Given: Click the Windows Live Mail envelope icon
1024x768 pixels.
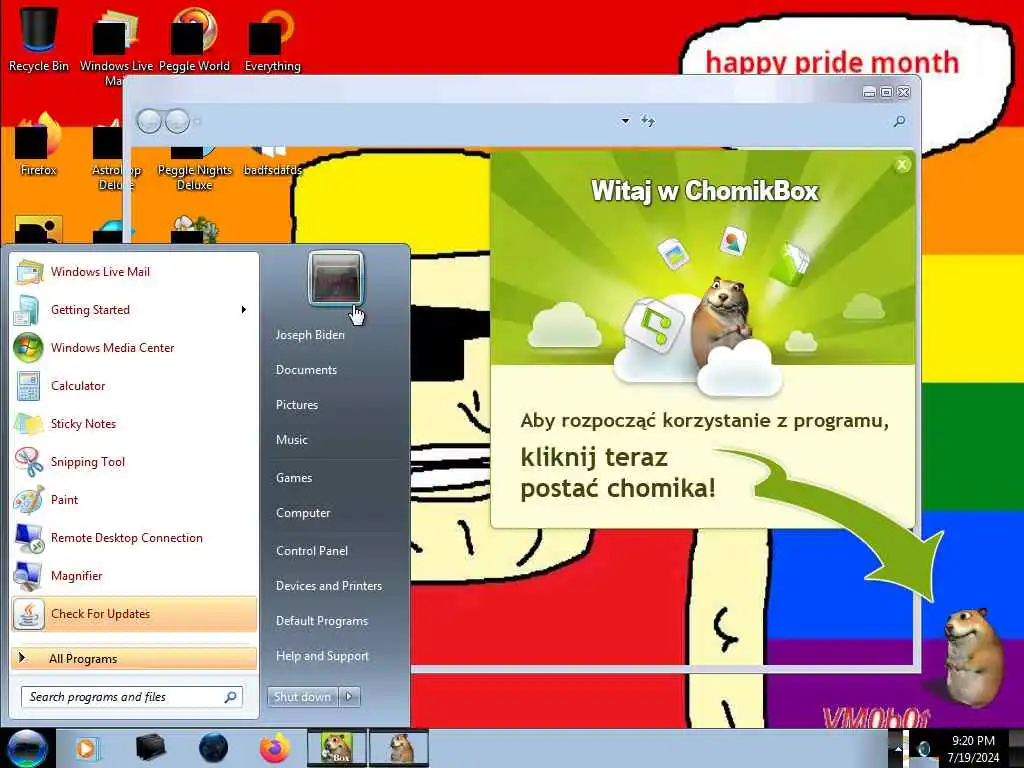Looking at the screenshot, I should pyautogui.click(x=29, y=272).
